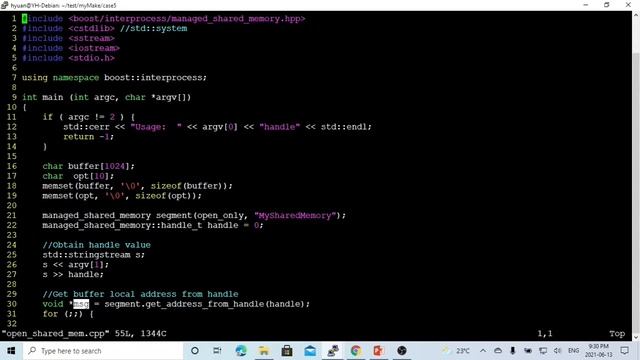The width and height of the screenshot is (640, 360).
Task: Click 'main' on line 9
Action: pos(53,98)
